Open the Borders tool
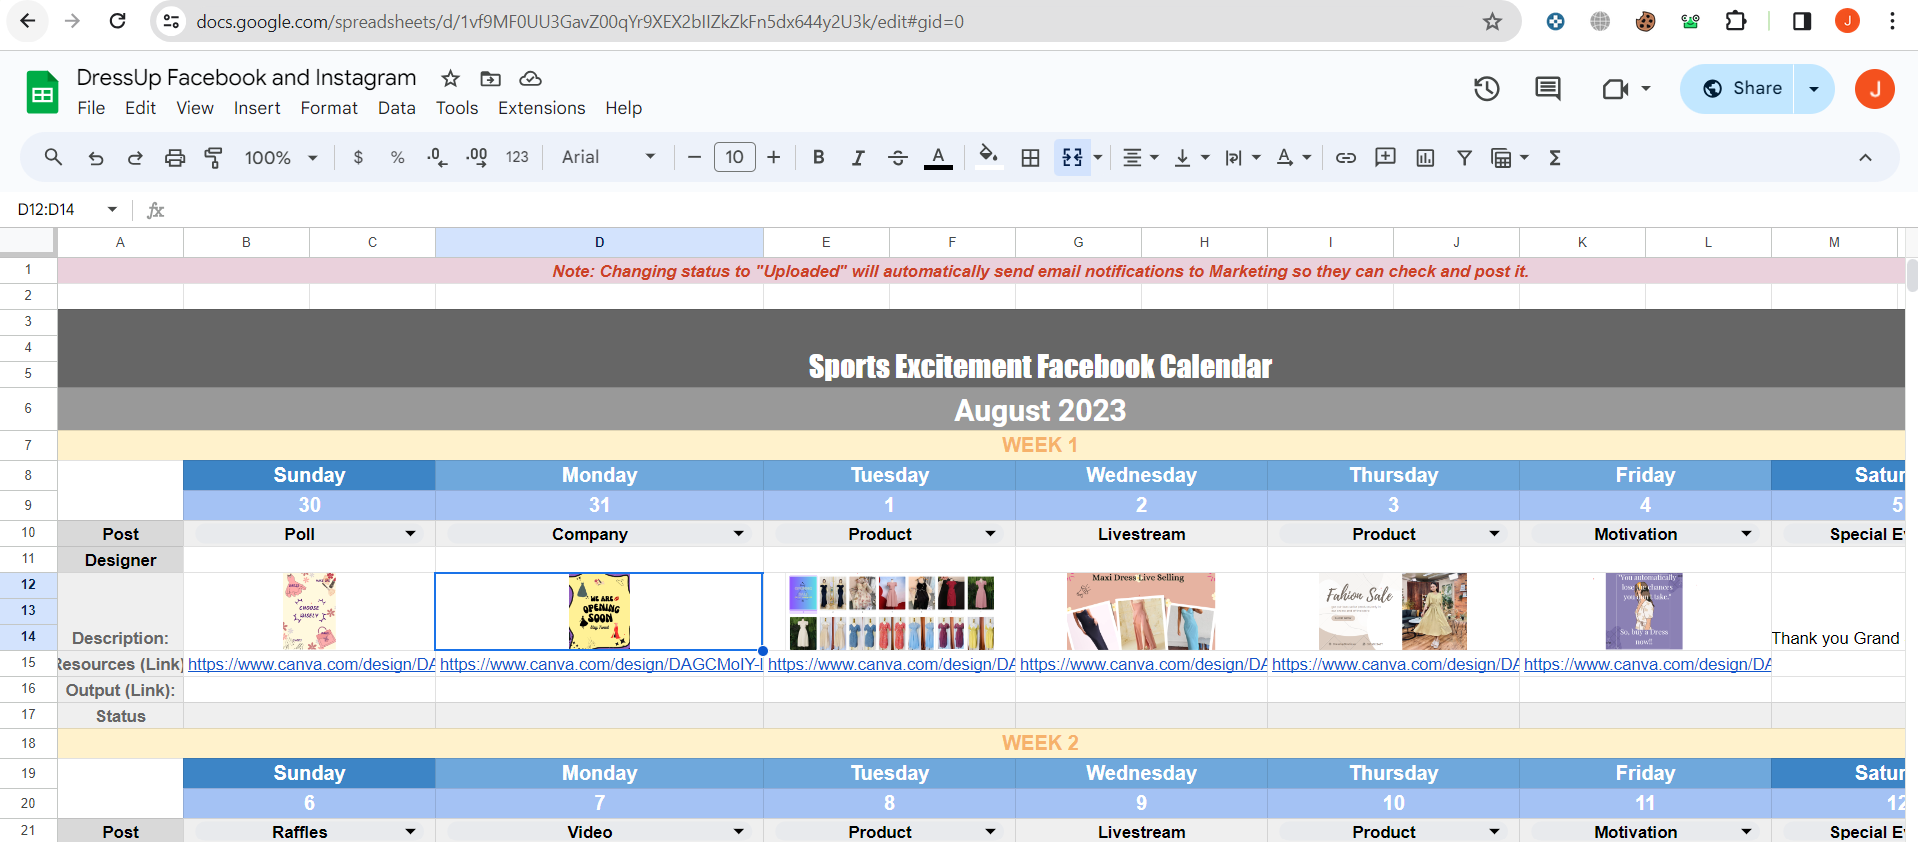The image size is (1918, 842). [1030, 158]
